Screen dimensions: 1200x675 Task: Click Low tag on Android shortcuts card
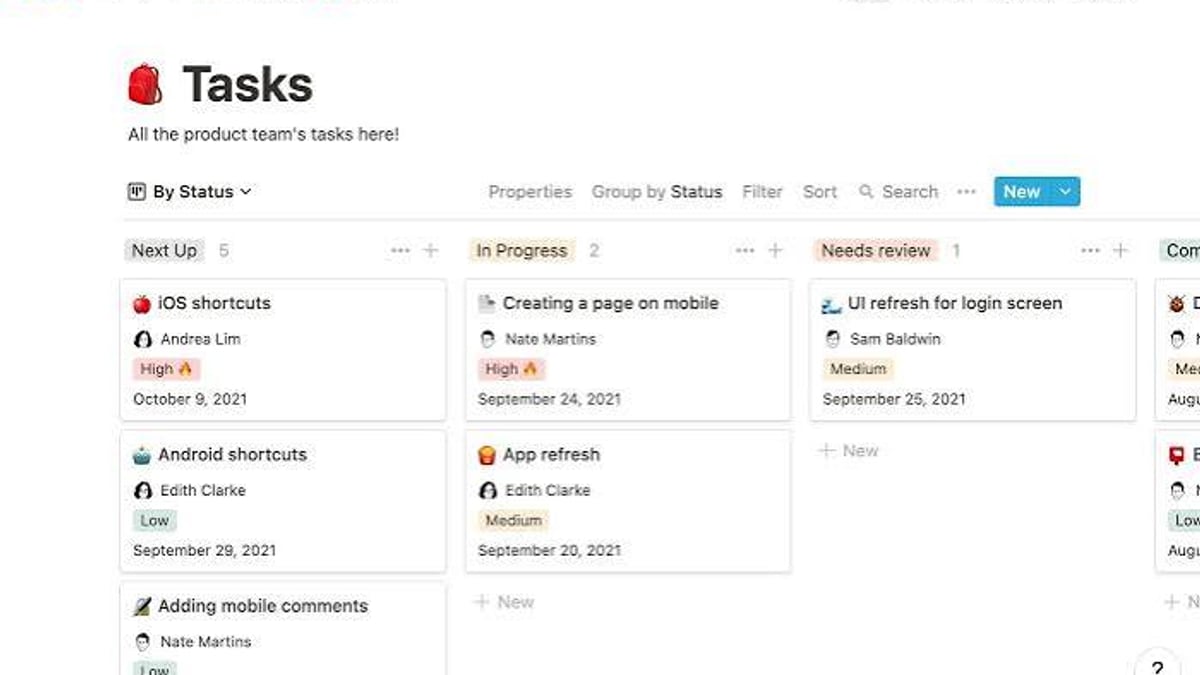(154, 520)
